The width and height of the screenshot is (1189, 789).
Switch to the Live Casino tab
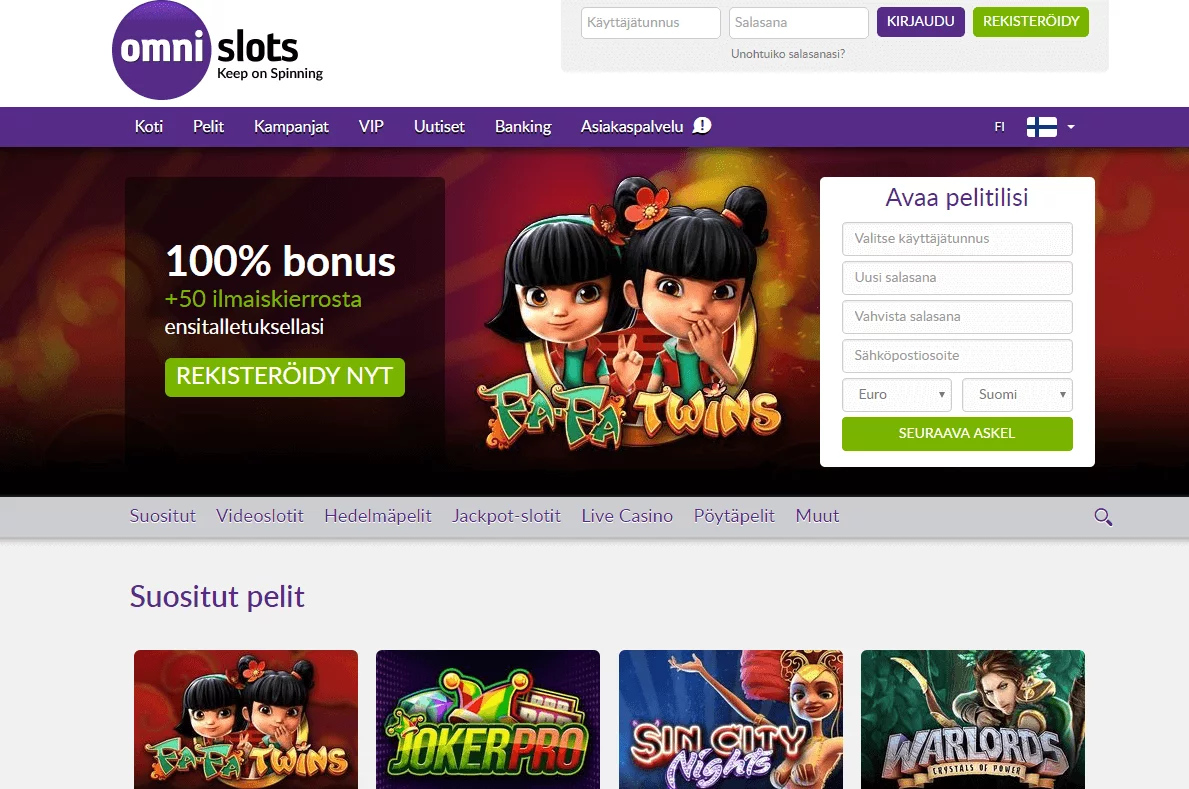coord(627,516)
